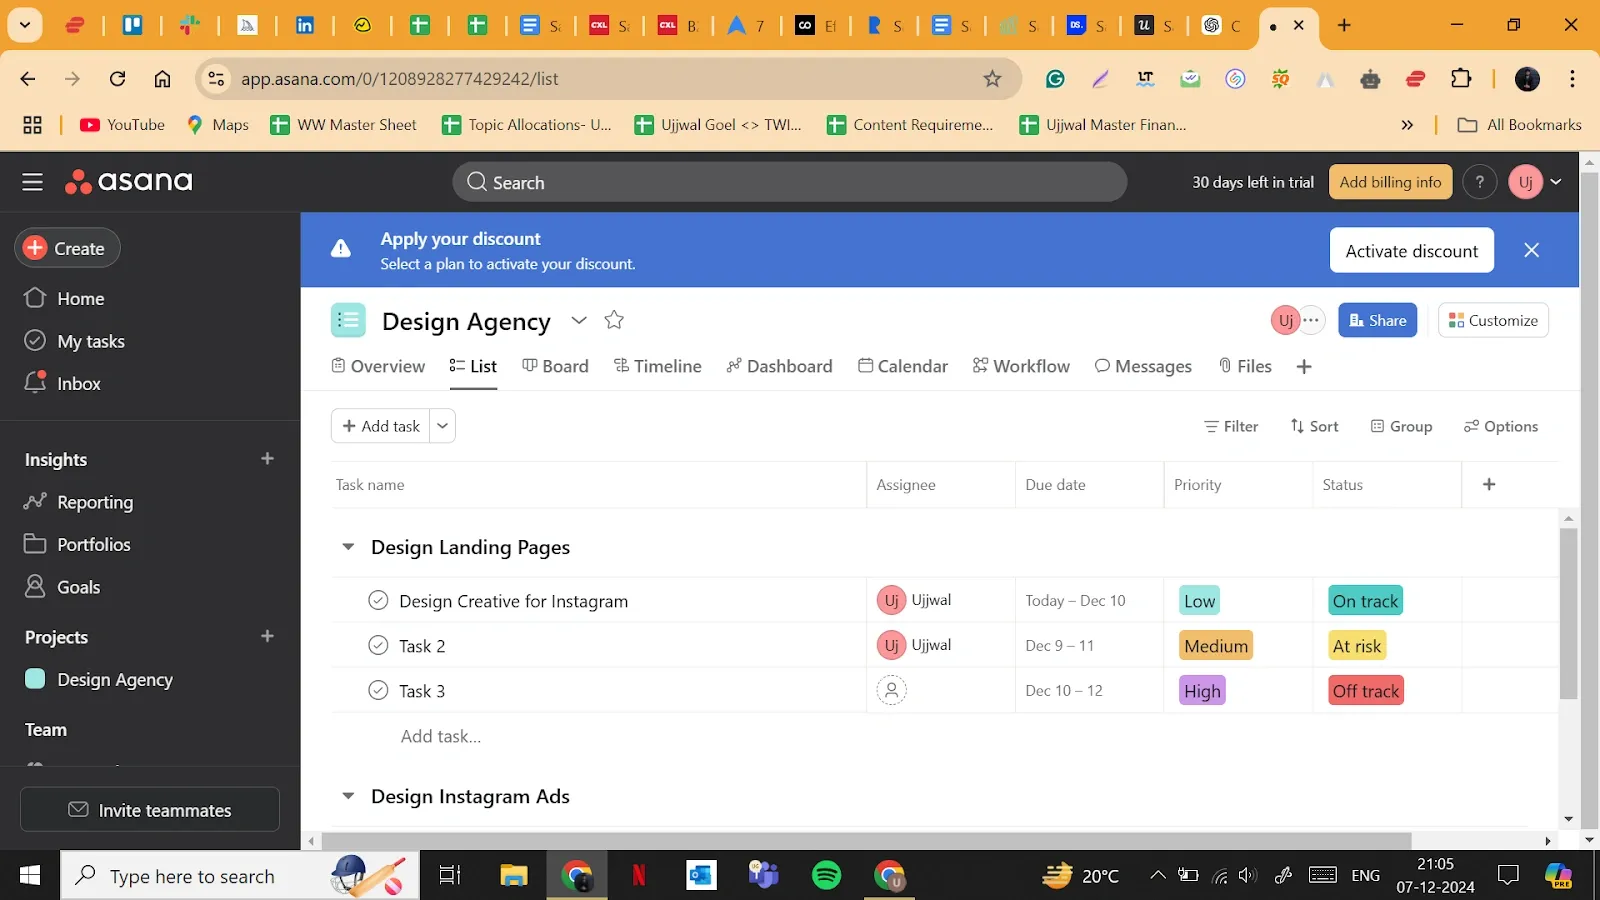
Task: Click the High priority tag on Task 3
Action: (x=1202, y=691)
